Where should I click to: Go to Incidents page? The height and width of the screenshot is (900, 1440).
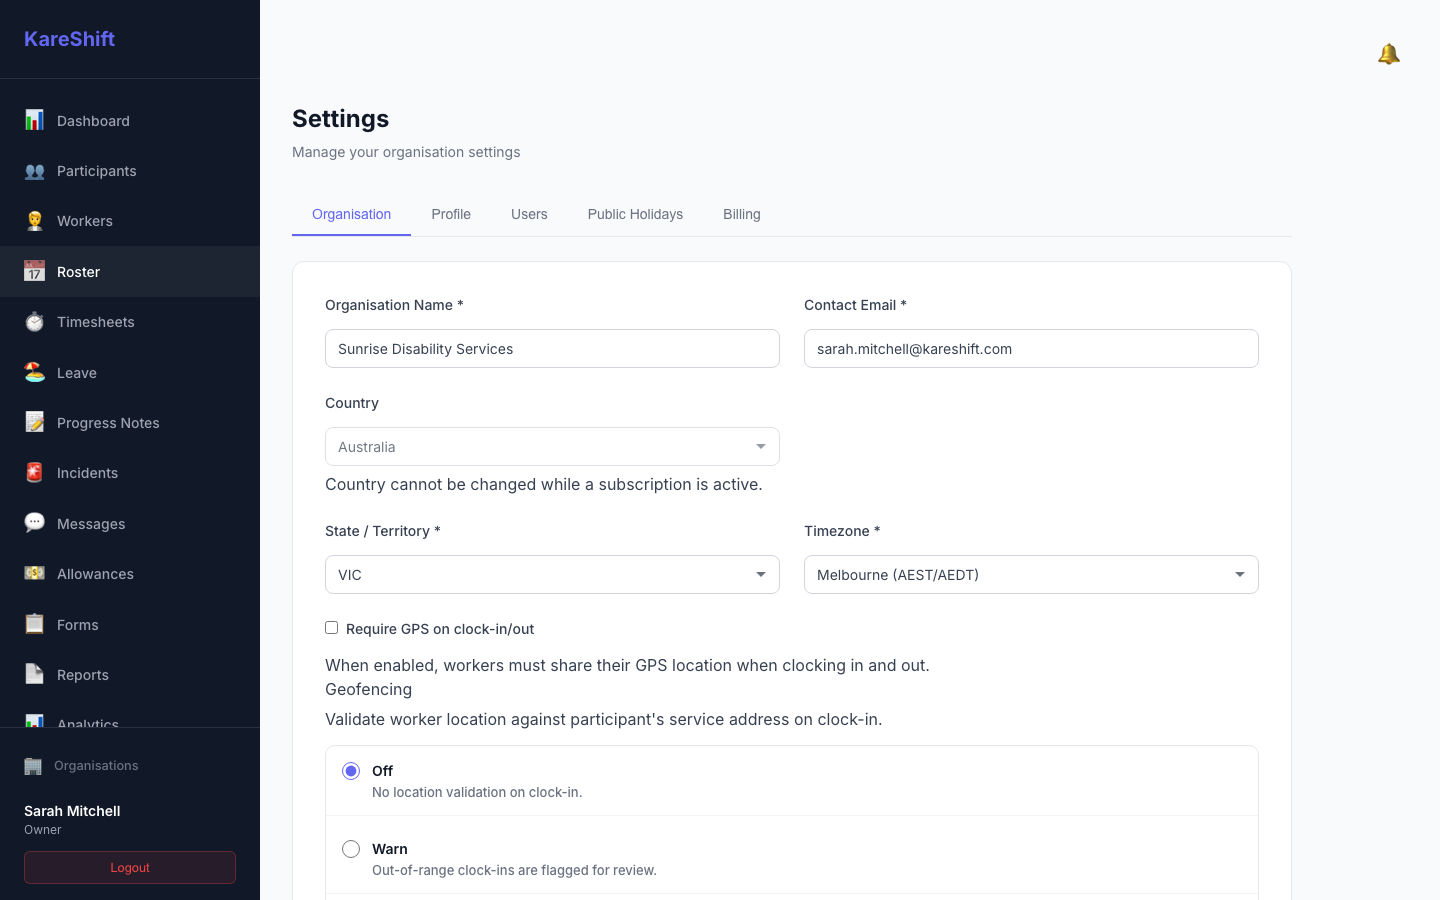click(x=130, y=473)
